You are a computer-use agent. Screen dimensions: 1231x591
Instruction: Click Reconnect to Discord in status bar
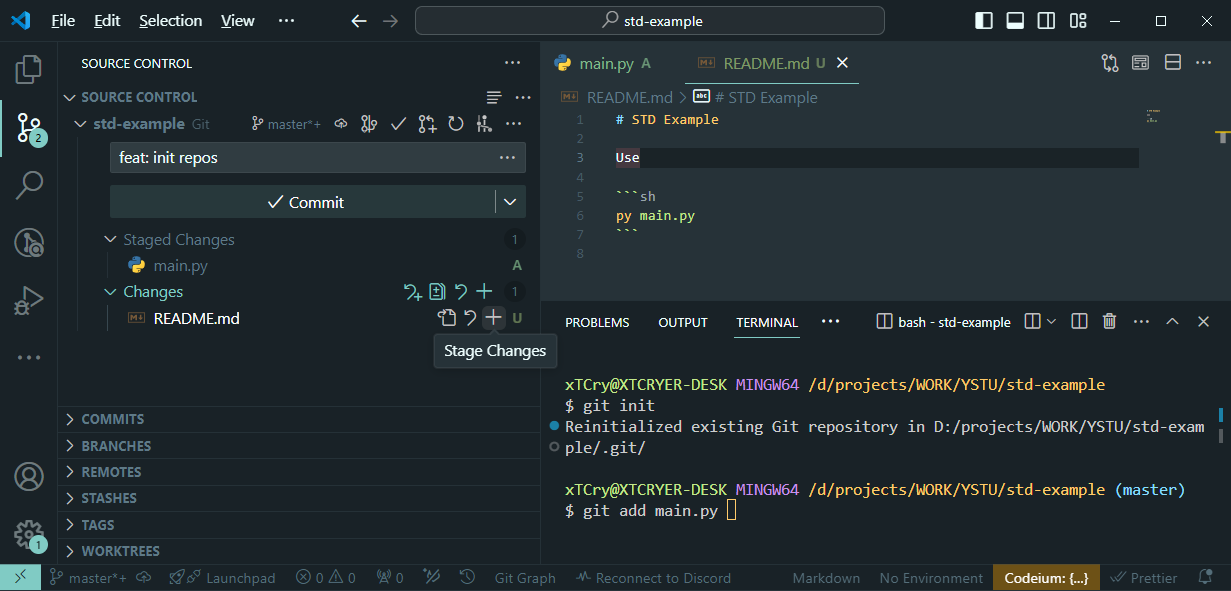653,578
